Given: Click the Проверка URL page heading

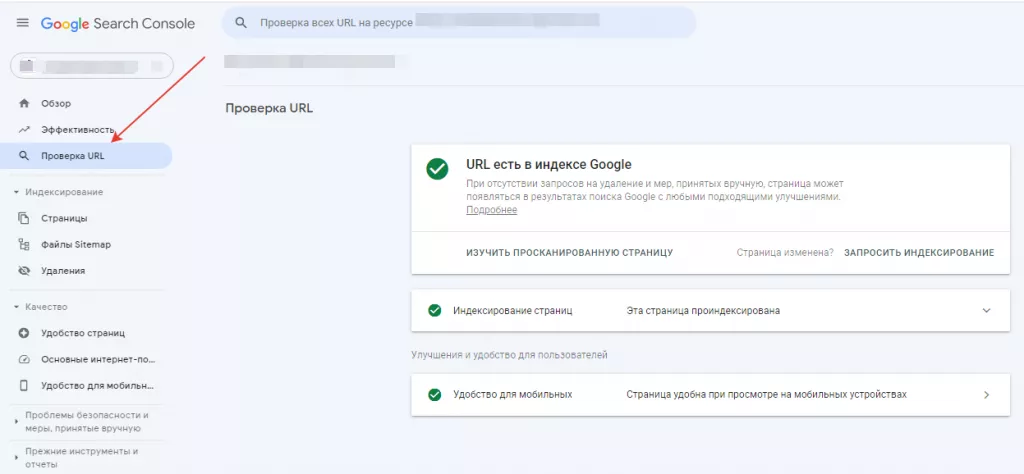Looking at the screenshot, I should click(269, 108).
